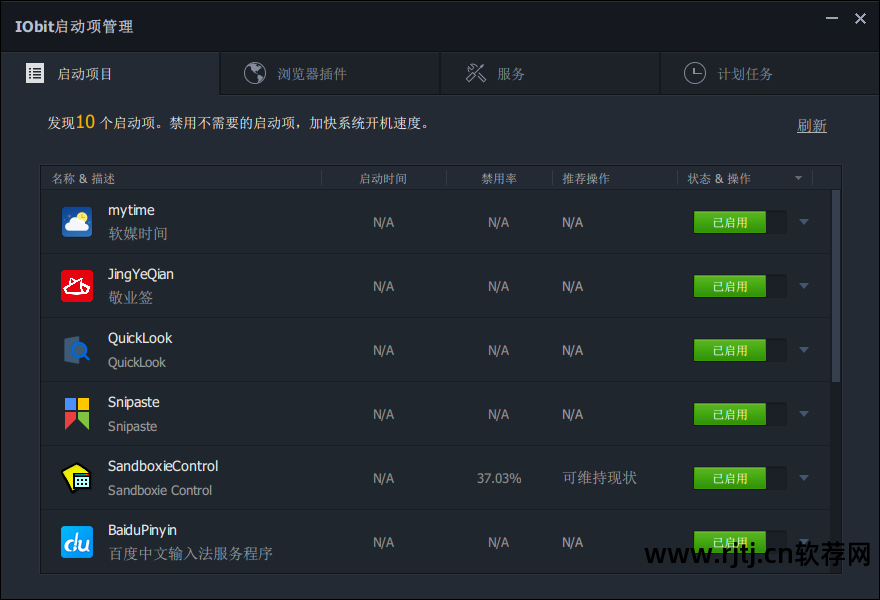Screen dimensions: 880x600
Task: Click JingYeQian's 已启用 button
Action: [x=729, y=286]
